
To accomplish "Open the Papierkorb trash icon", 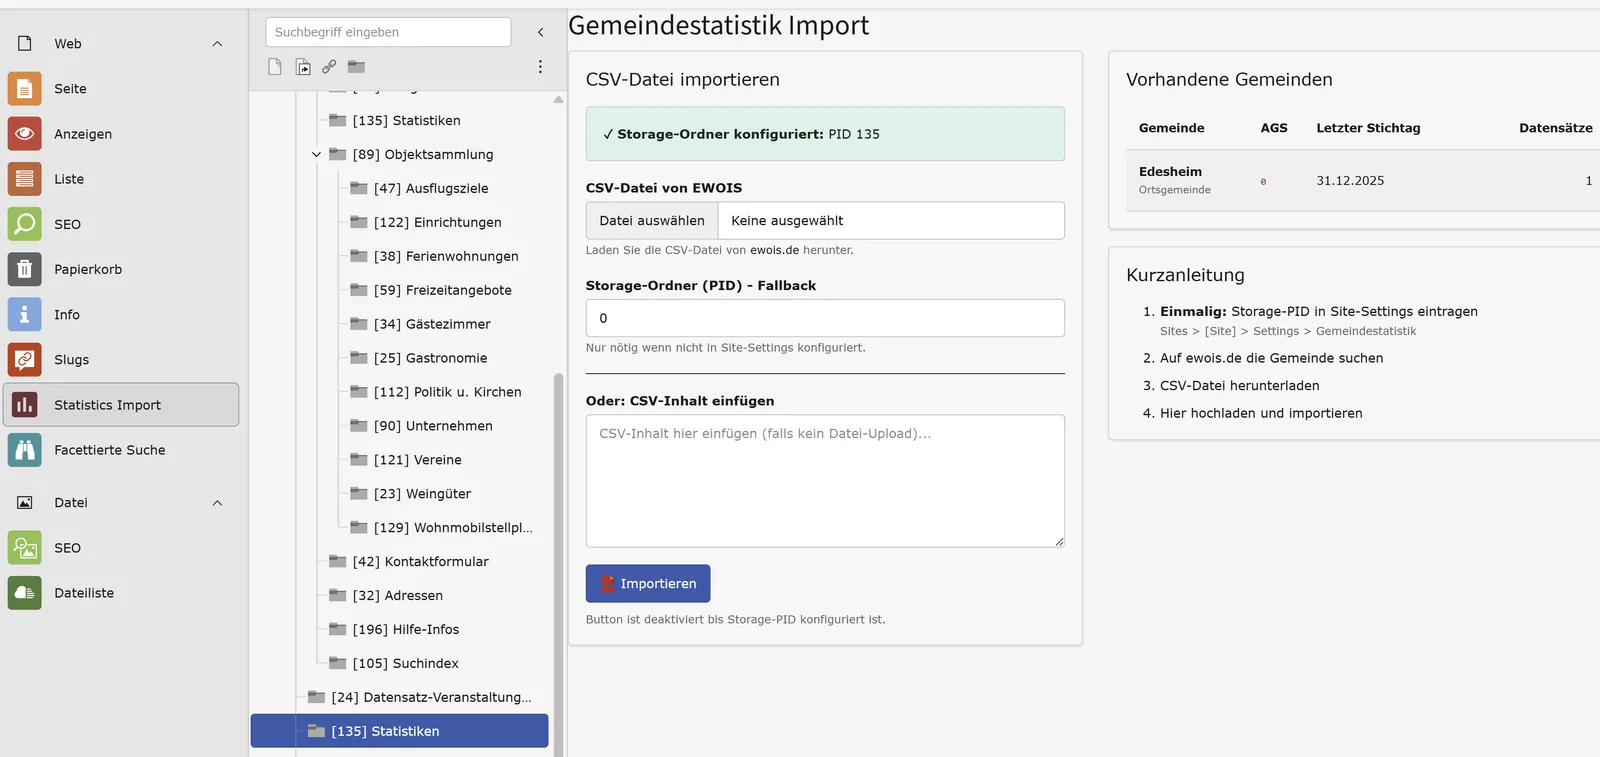I will [25, 269].
